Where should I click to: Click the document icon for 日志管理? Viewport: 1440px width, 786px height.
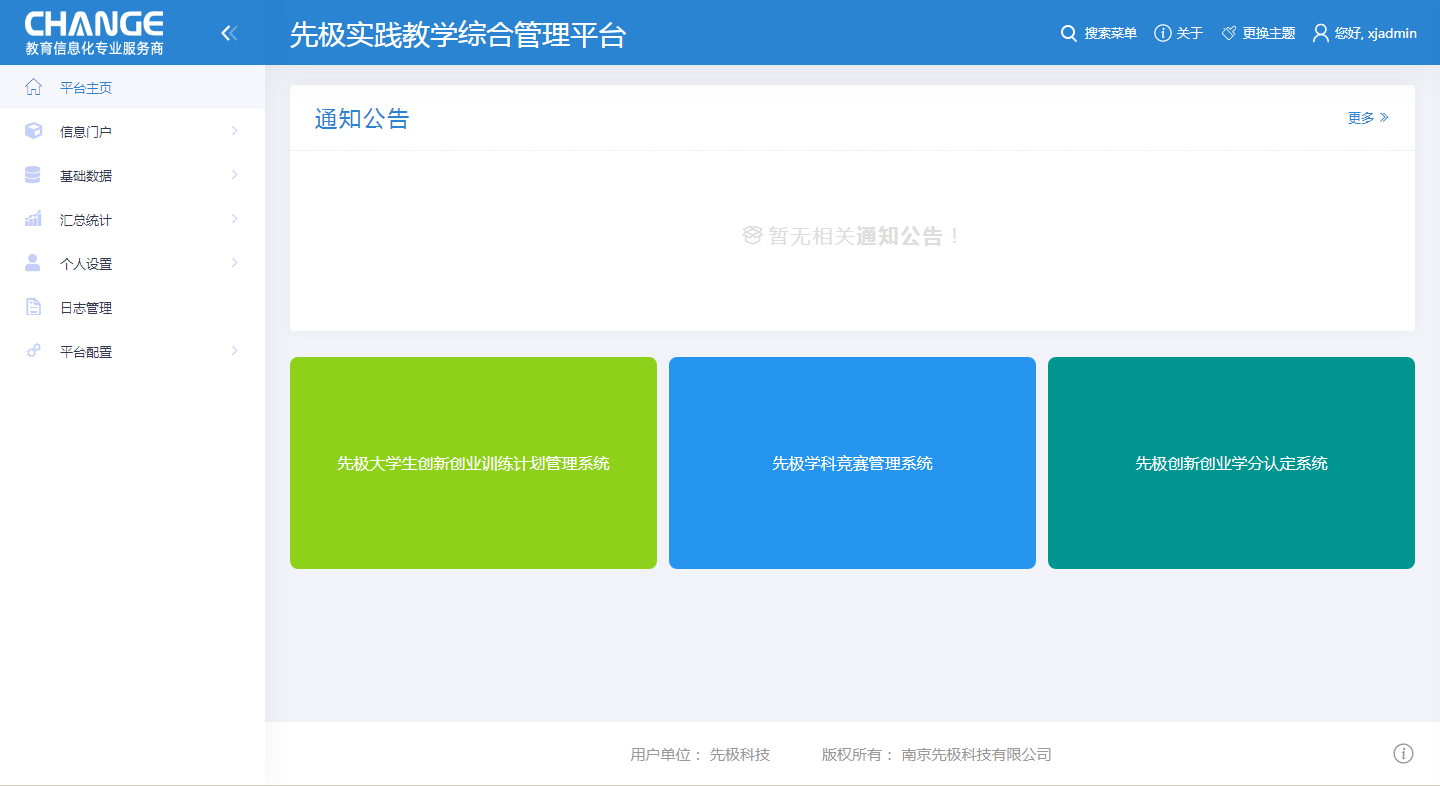pyautogui.click(x=33, y=307)
